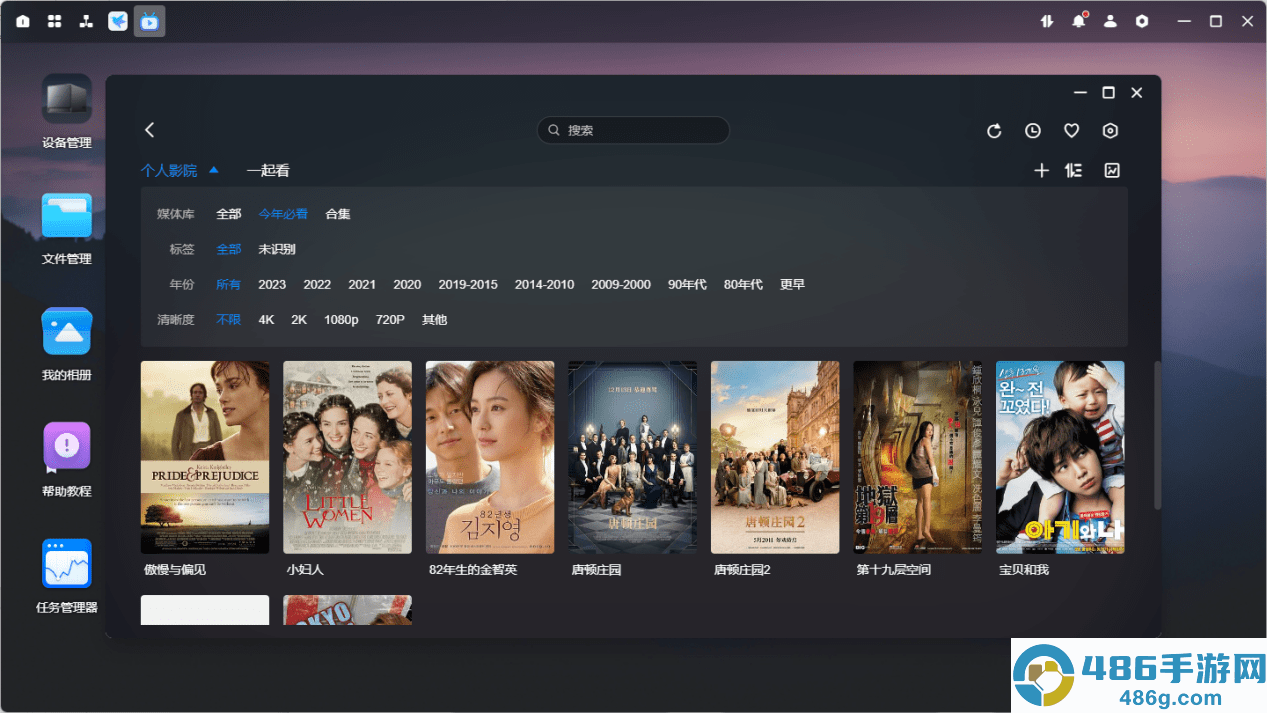Open the video app settings hexagon icon
Image resolution: width=1267 pixels, height=713 pixels.
1110,131
